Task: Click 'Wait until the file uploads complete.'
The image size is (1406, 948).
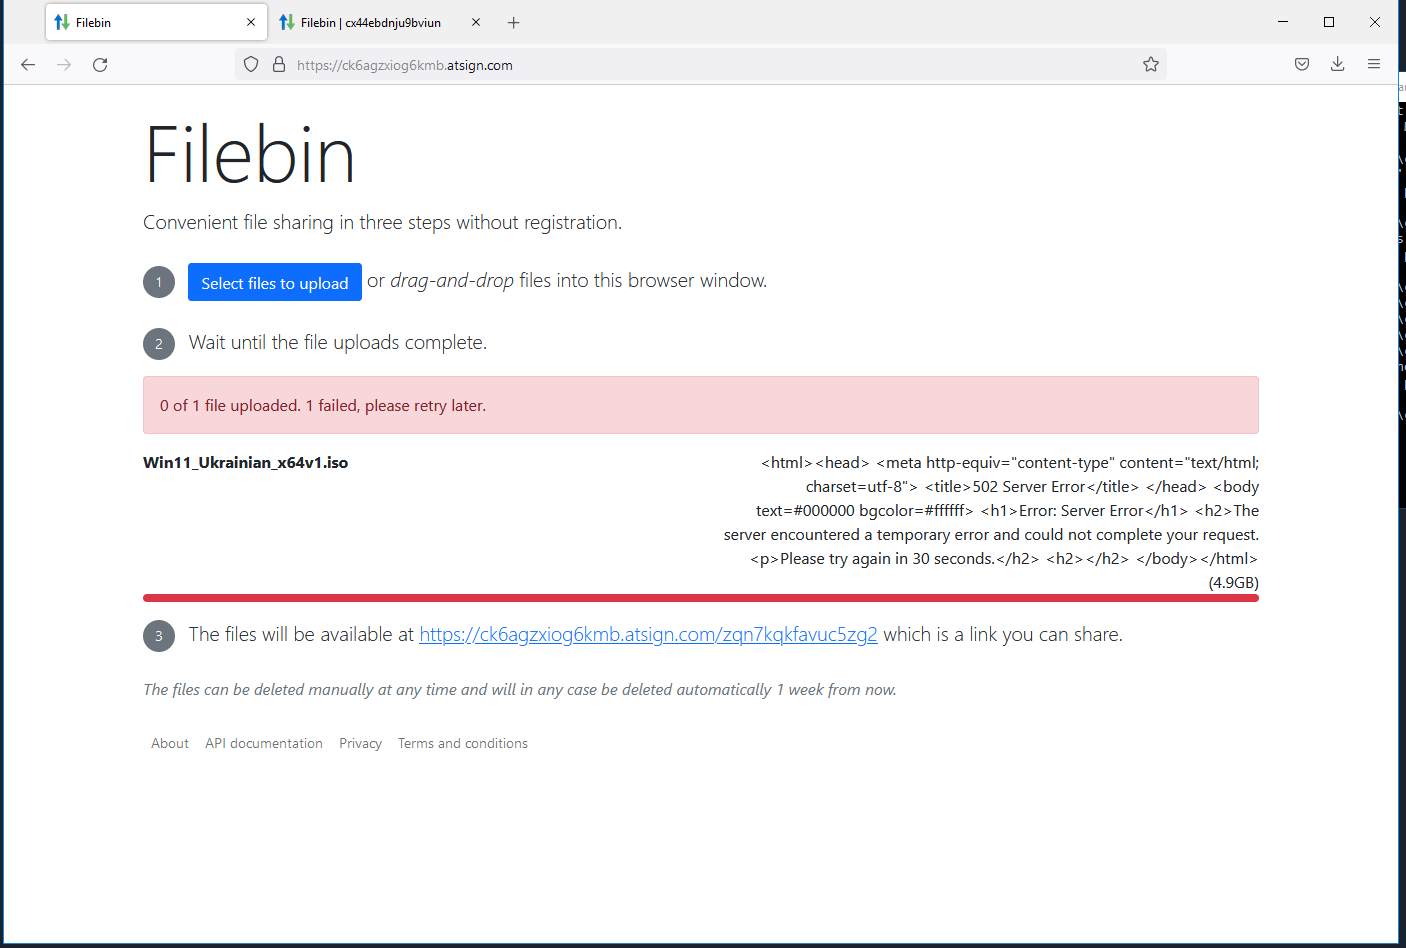Action: point(338,343)
